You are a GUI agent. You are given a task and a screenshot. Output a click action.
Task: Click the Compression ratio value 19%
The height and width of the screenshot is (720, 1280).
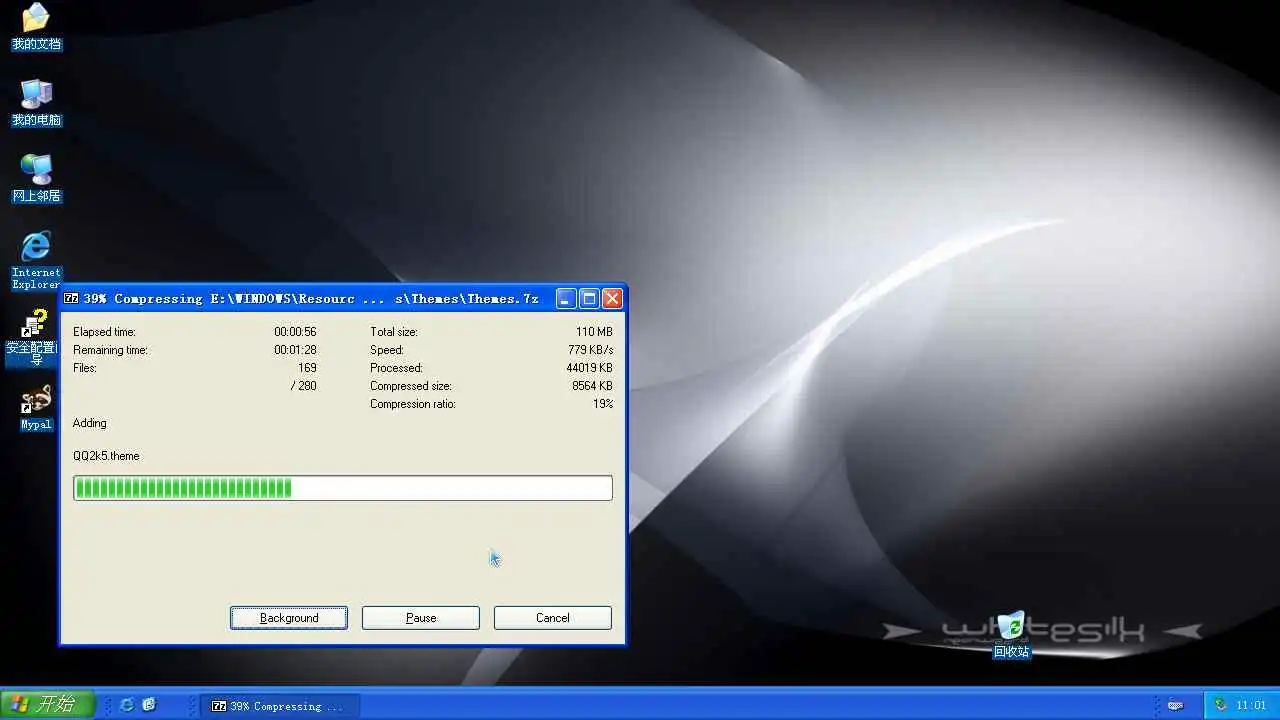[603, 404]
